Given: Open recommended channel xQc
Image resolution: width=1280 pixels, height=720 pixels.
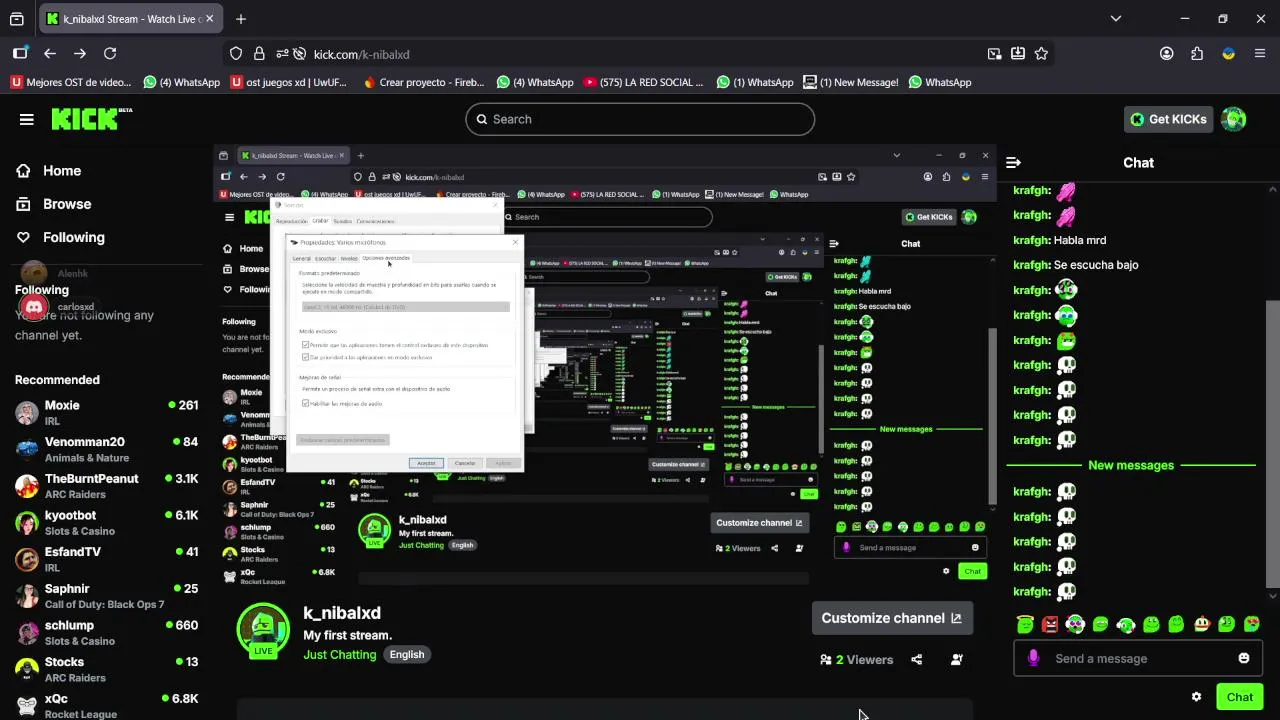Looking at the screenshot, I should 106,705.
